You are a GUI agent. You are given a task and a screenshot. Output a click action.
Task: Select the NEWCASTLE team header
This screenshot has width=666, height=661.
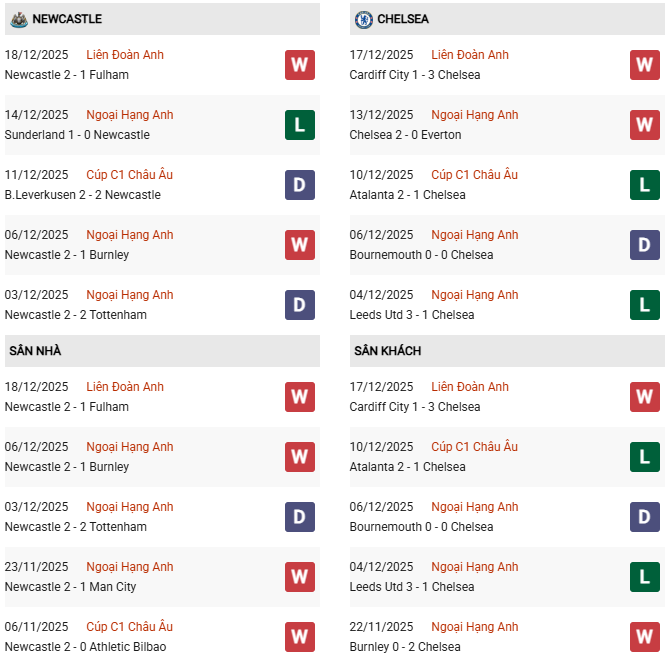(x=66, y=19)
